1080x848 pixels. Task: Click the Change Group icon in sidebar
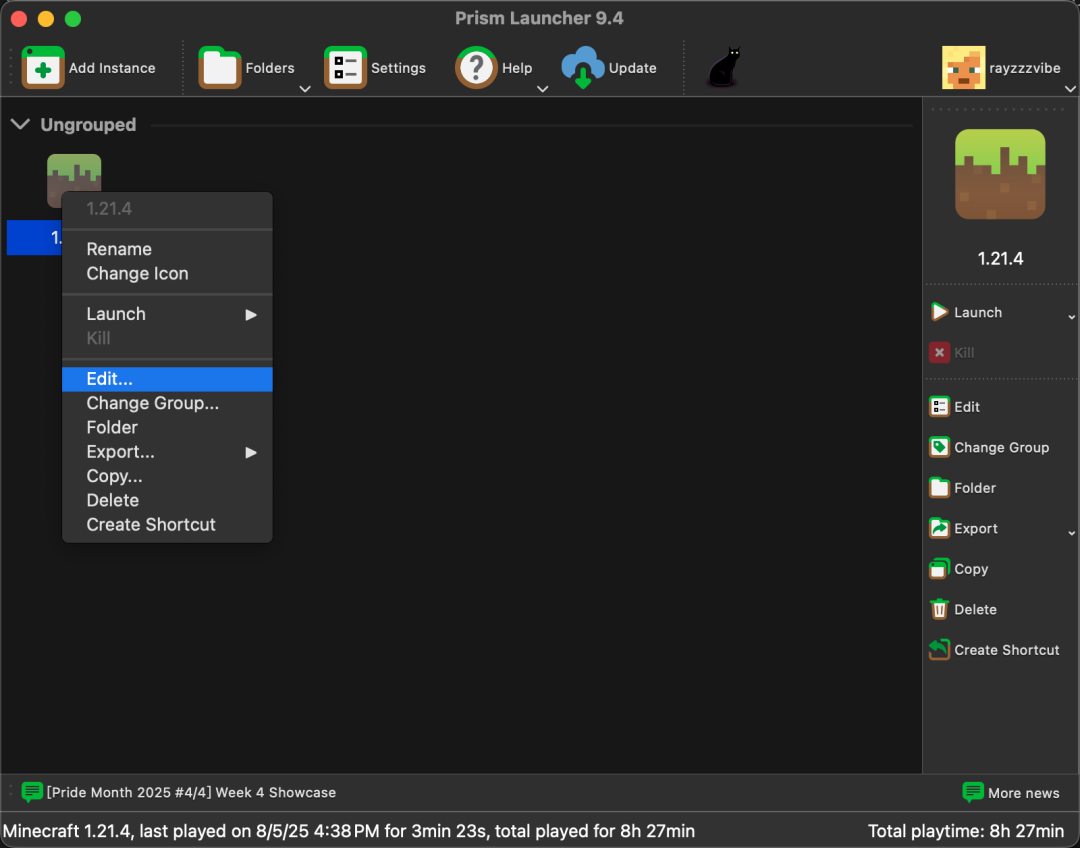939,447
